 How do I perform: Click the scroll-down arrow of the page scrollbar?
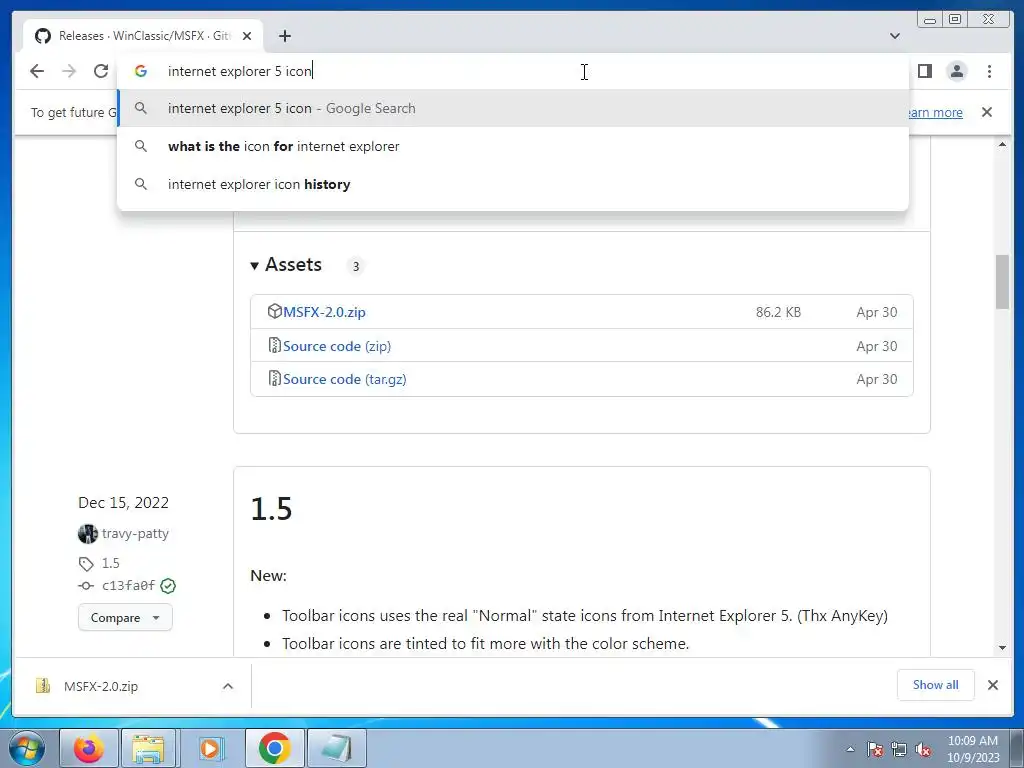click(x=1002, y=648)
